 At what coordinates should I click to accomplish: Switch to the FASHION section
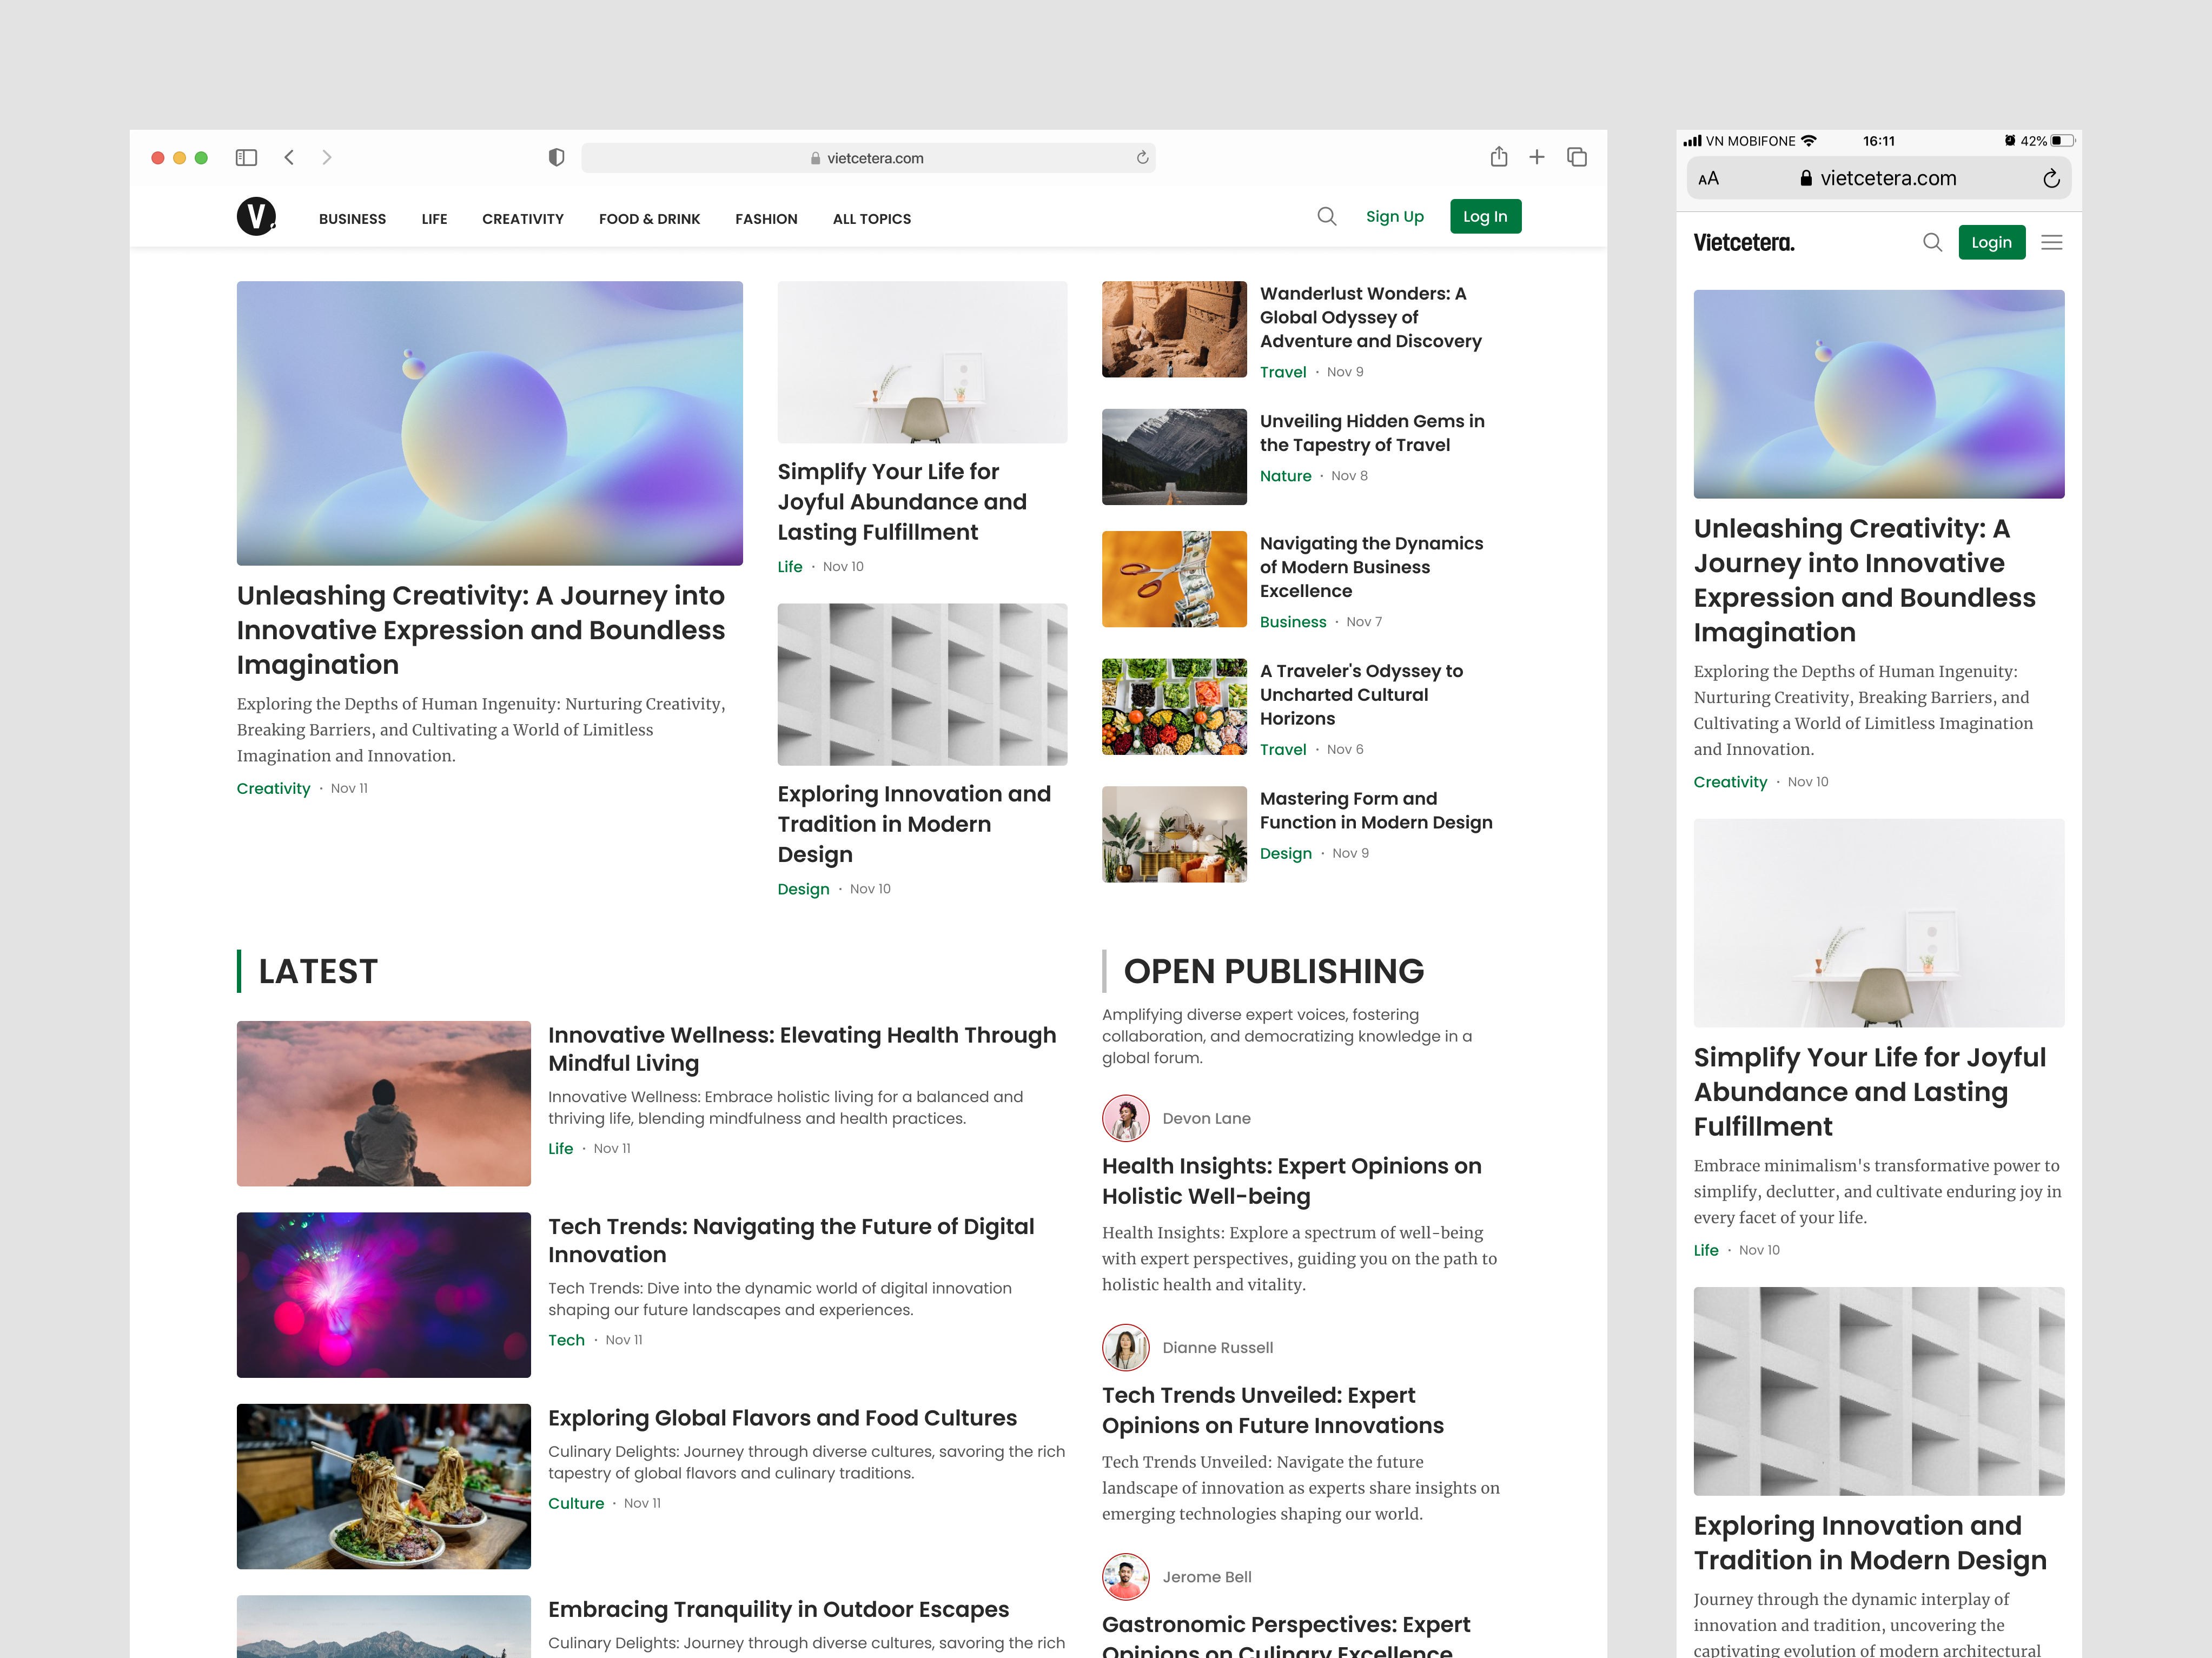[x=766, y=218]
